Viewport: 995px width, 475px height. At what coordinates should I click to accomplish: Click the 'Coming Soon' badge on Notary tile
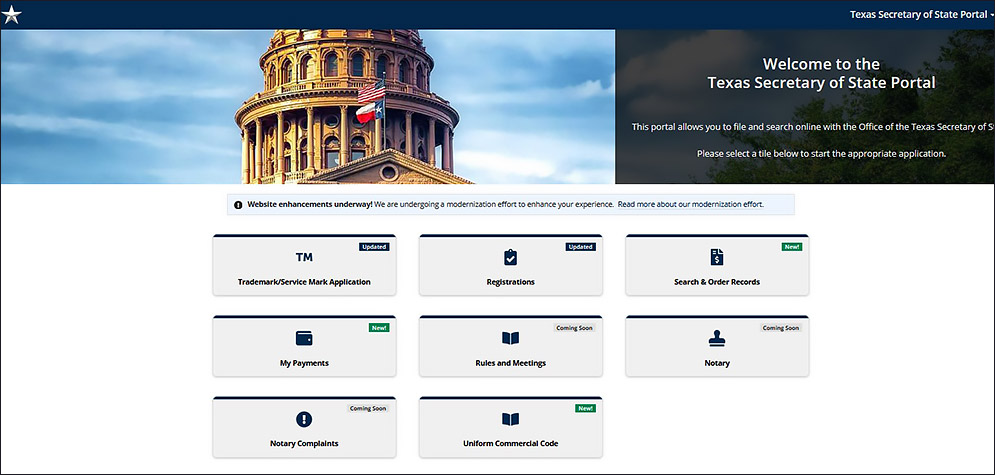coord(780,327)
